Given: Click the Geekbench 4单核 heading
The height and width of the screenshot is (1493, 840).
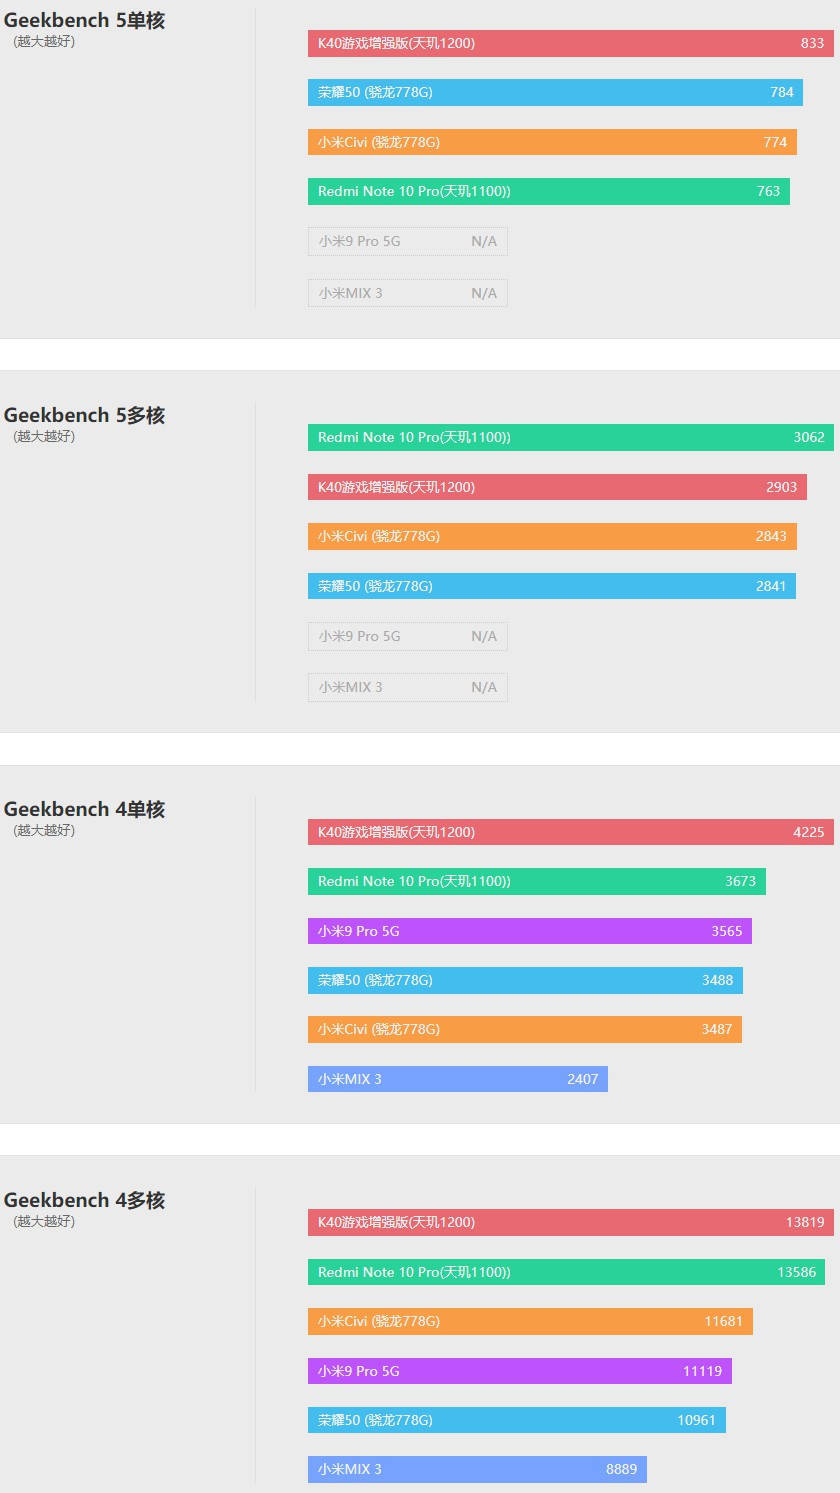Looking at the screenshot, I should (x=84, y=809).
